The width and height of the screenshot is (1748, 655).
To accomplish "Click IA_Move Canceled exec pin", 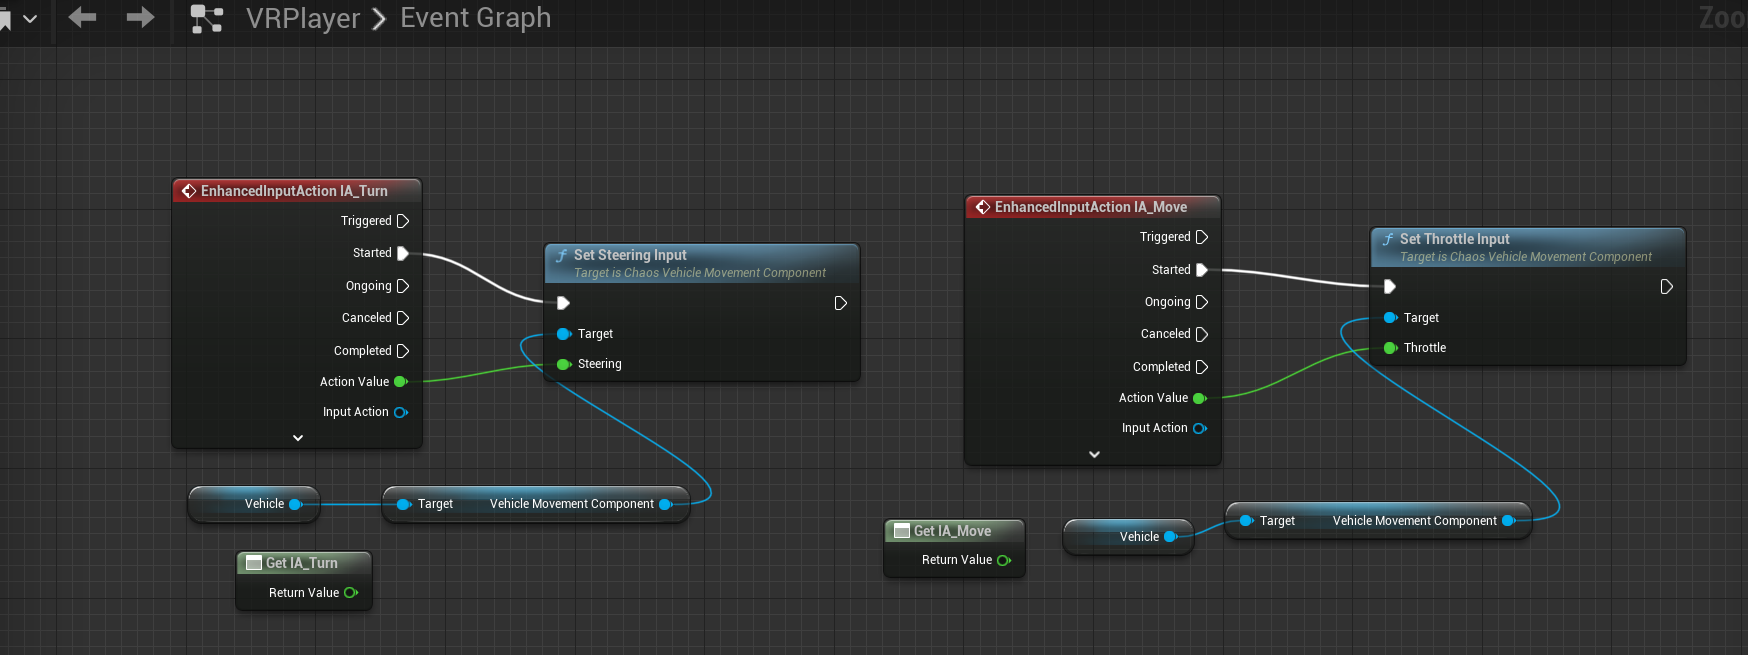I will (1202, 334).
